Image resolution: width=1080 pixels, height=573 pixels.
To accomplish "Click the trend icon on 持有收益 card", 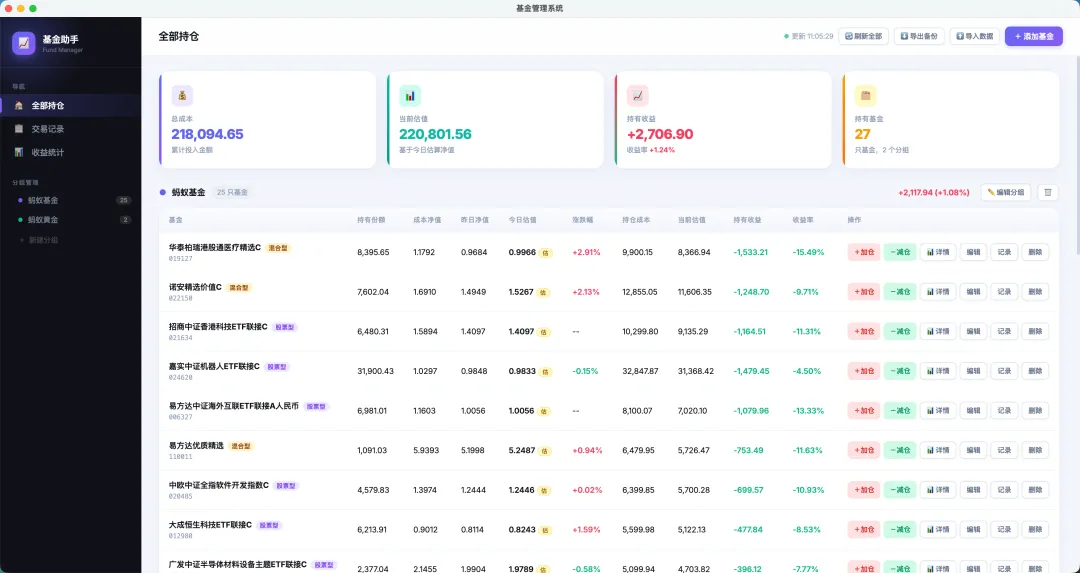I will 637,96.
